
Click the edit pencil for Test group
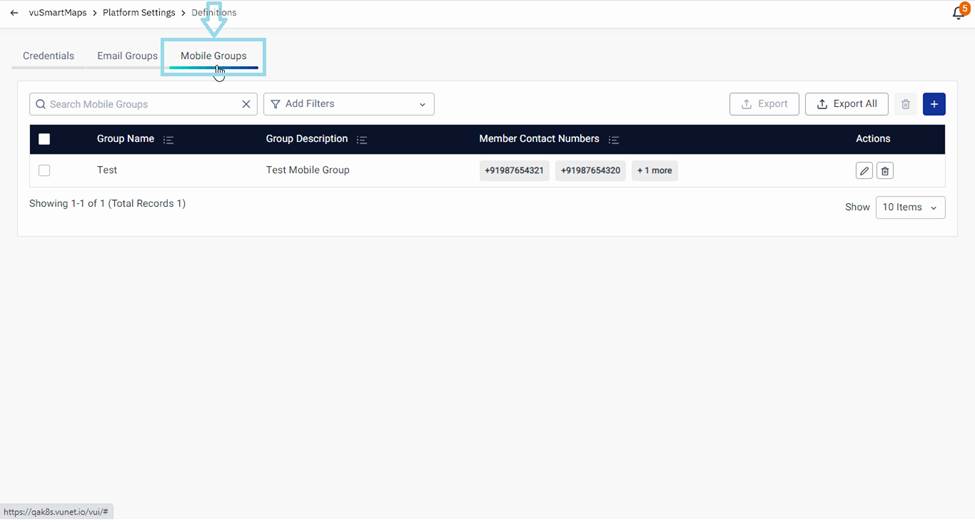864,171
